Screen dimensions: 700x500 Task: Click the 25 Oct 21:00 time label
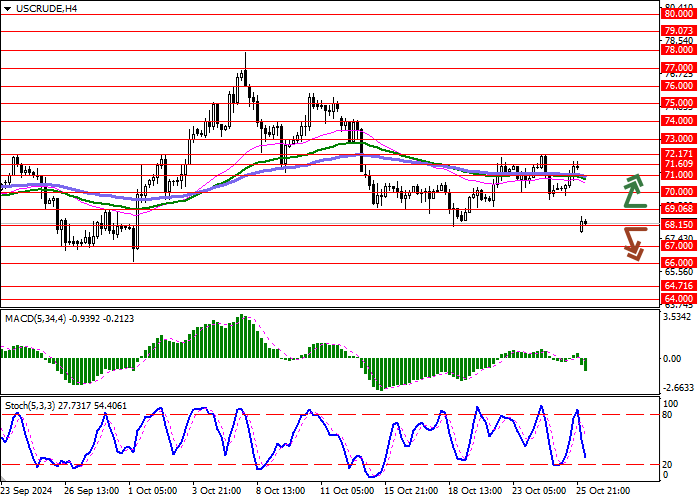tap(604, 491)
